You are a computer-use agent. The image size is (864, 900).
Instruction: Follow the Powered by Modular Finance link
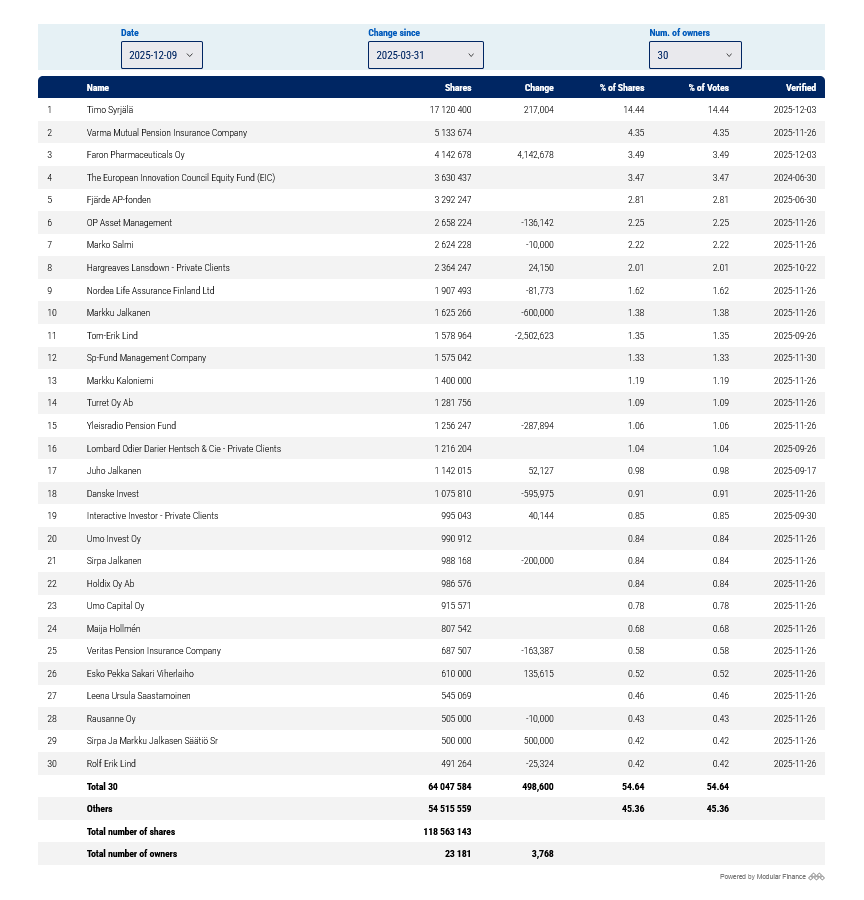[762, 877]
